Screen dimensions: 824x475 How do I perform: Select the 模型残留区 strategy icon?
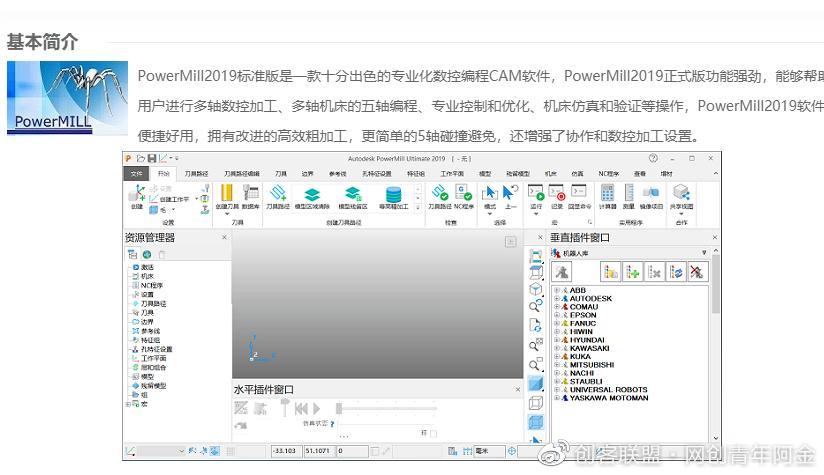click(353, 197)
